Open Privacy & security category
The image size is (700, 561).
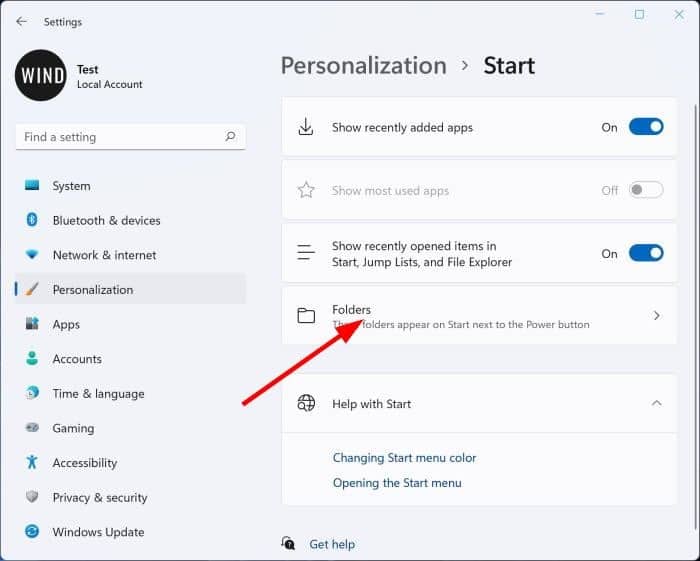[x=130, y=497]
